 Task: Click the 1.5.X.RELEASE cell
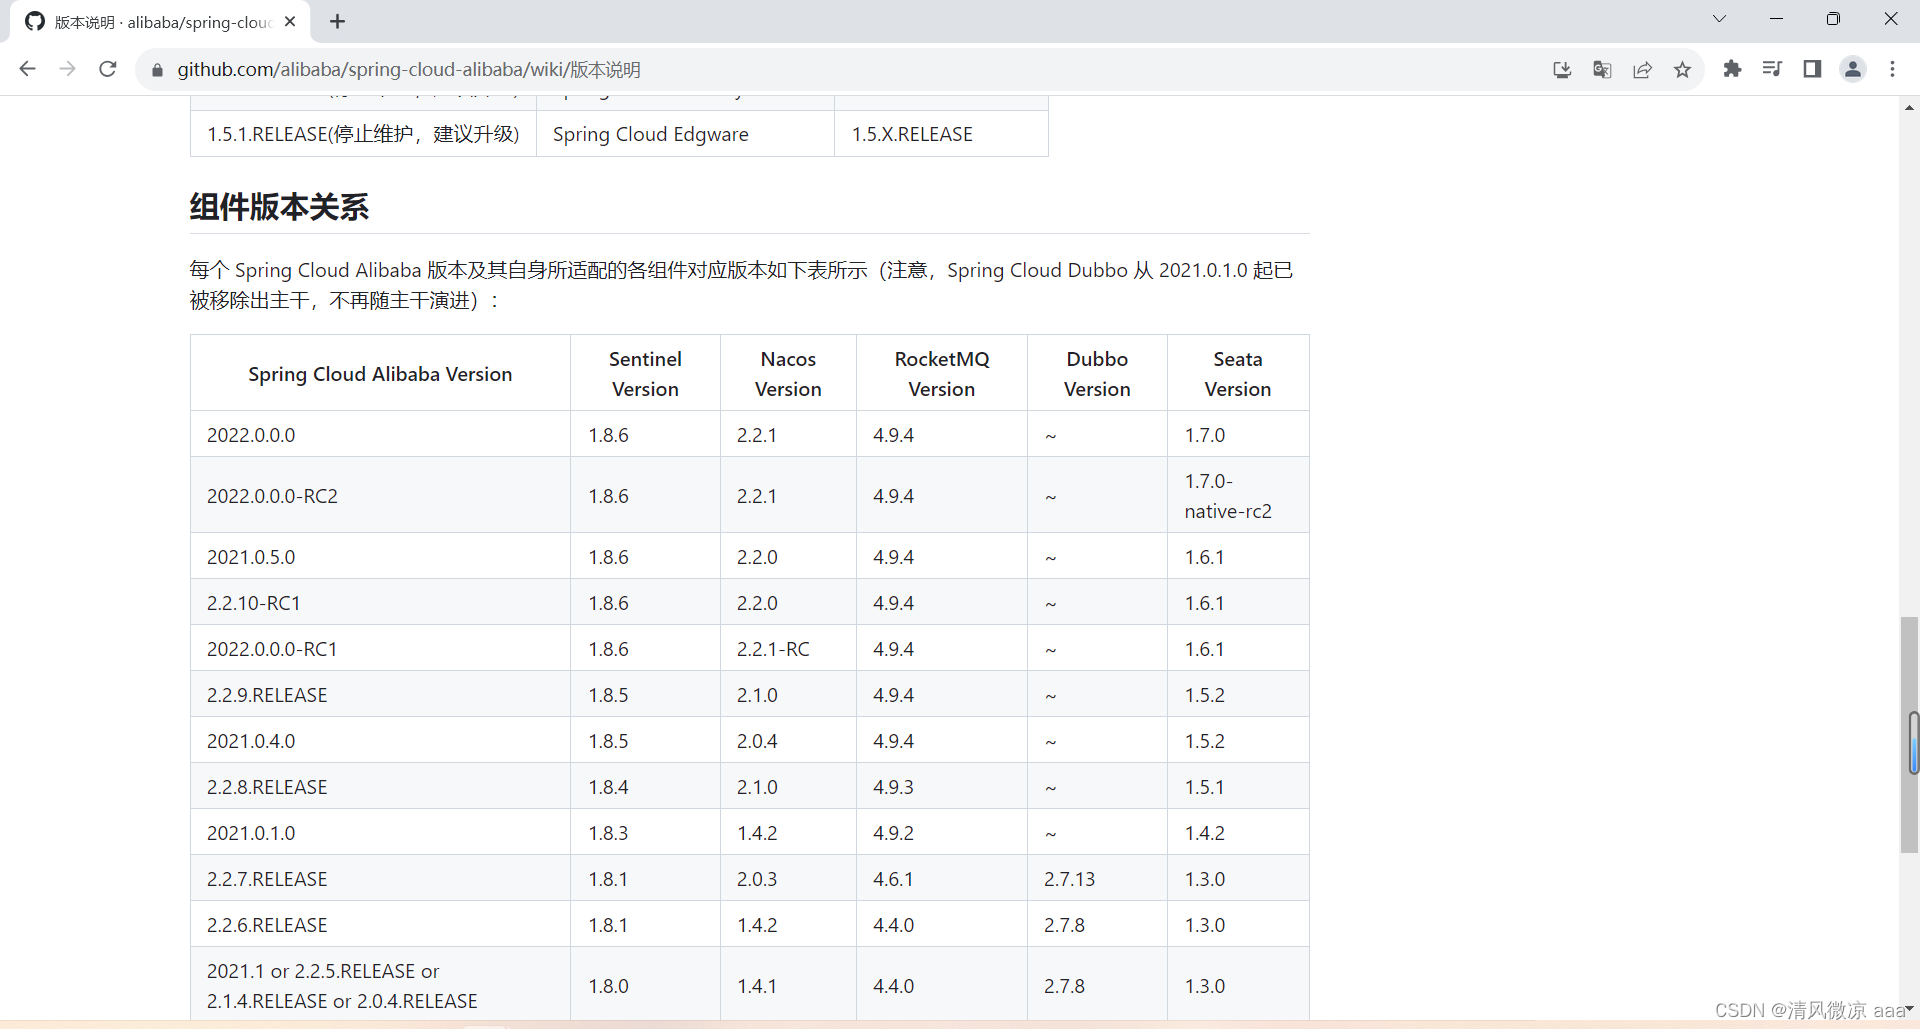click(941, 134)
